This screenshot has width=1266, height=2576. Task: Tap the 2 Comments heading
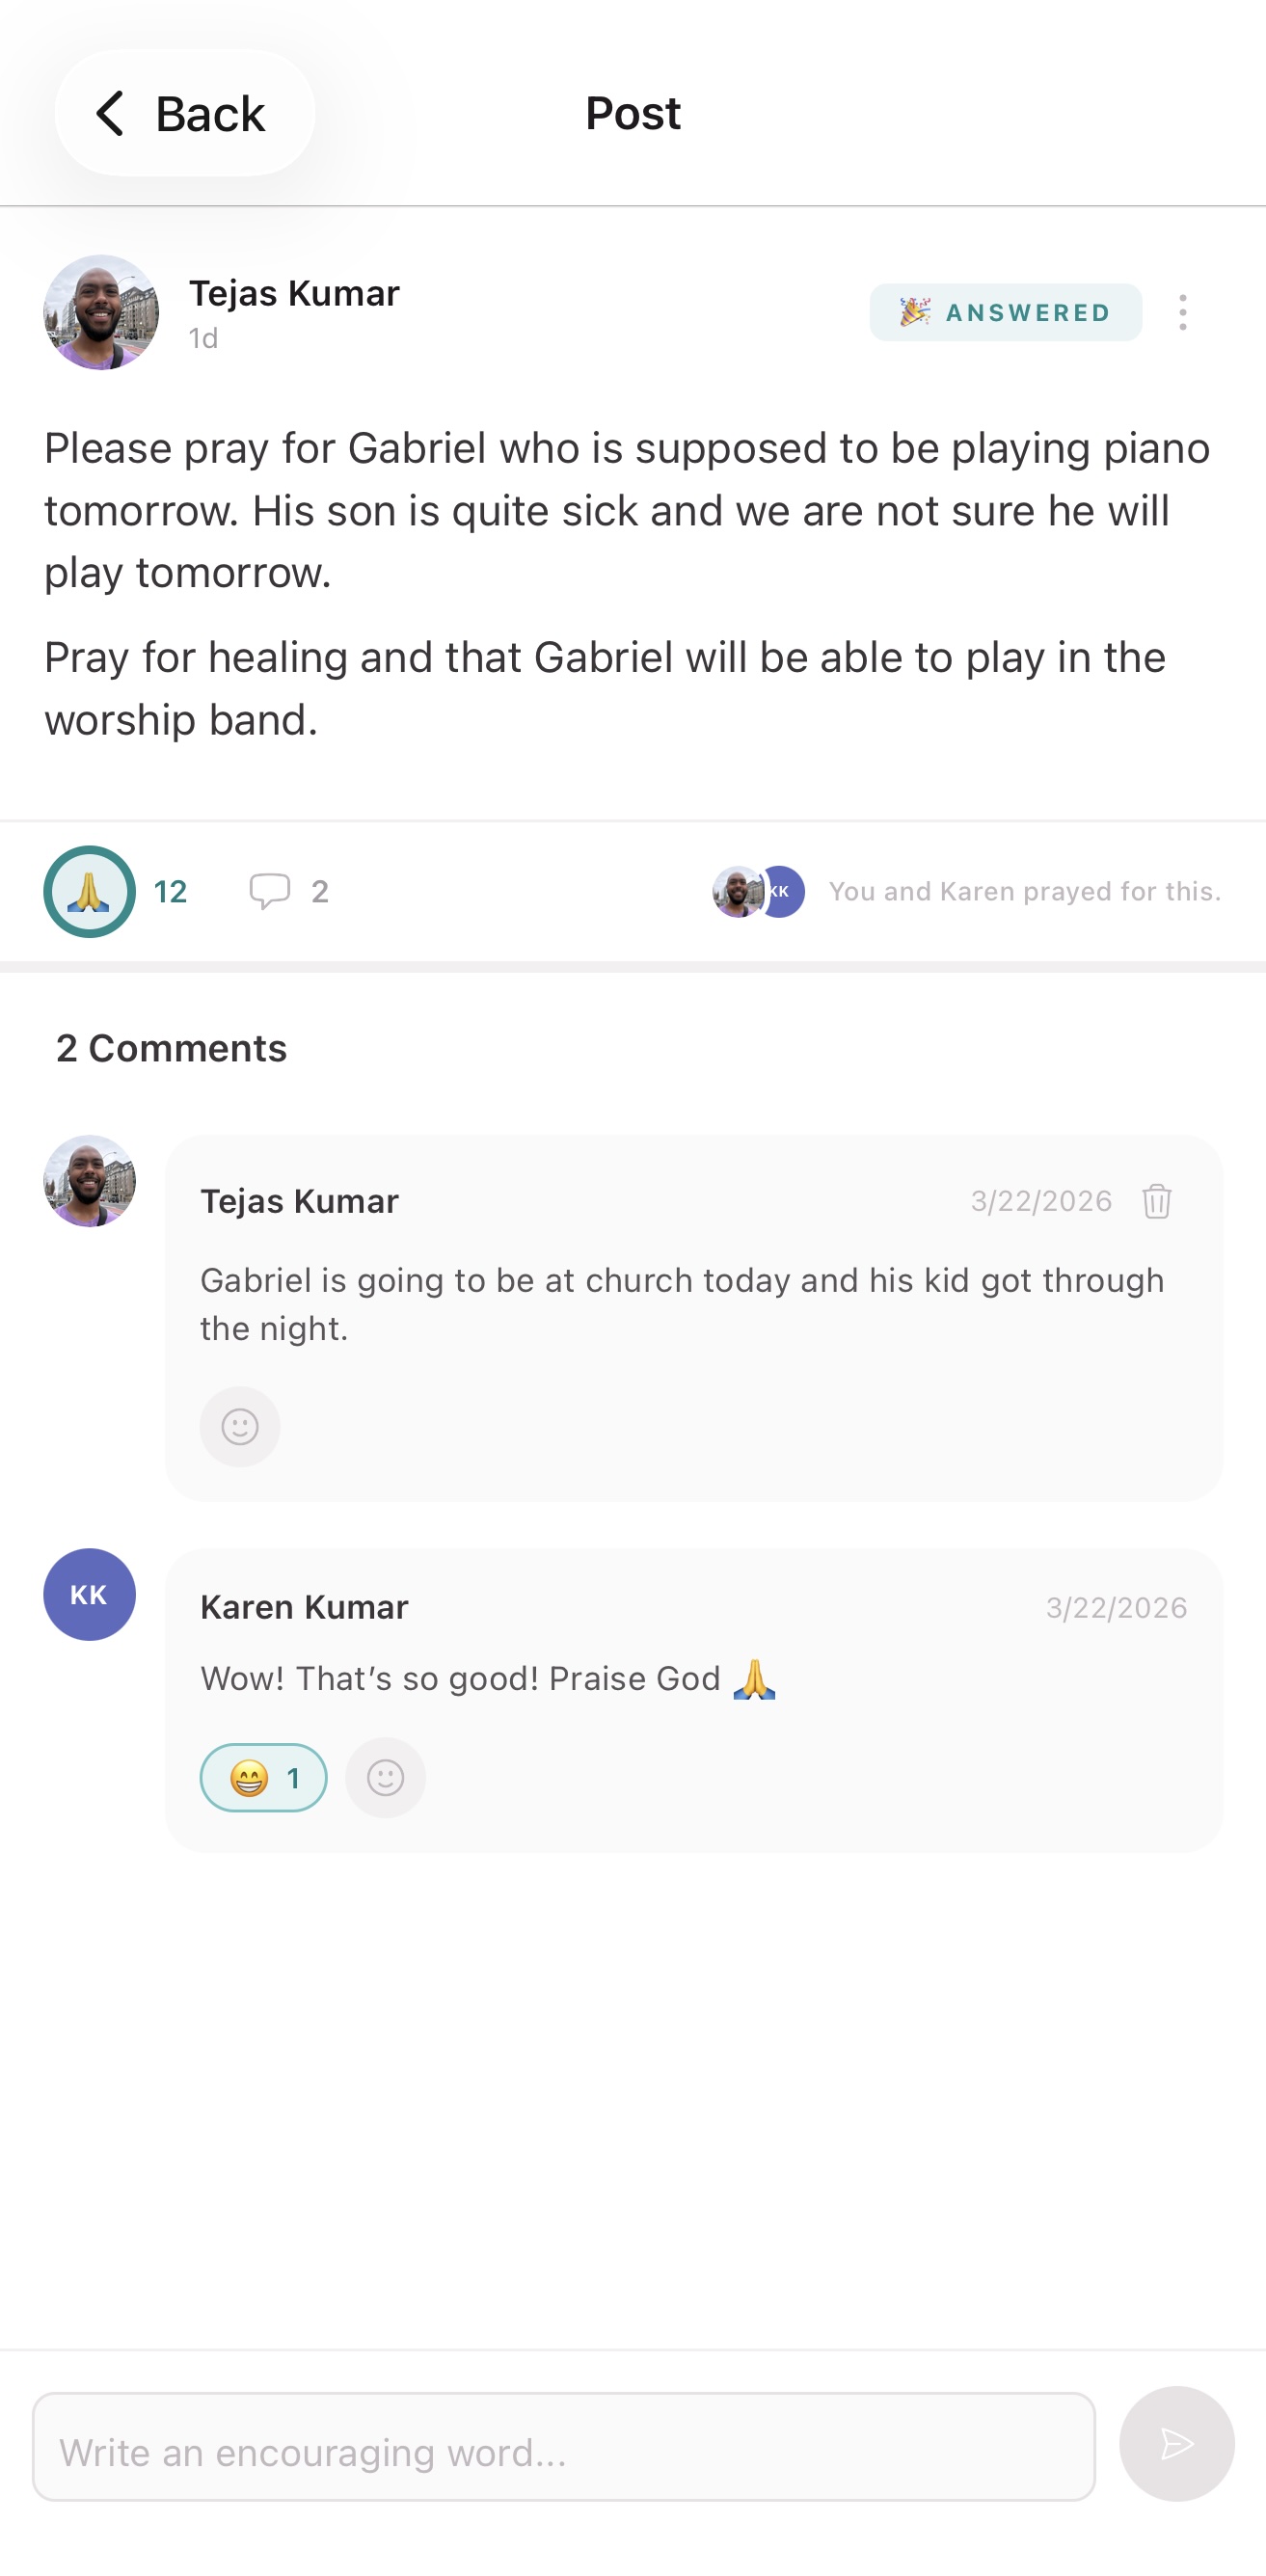(171, 1048)
